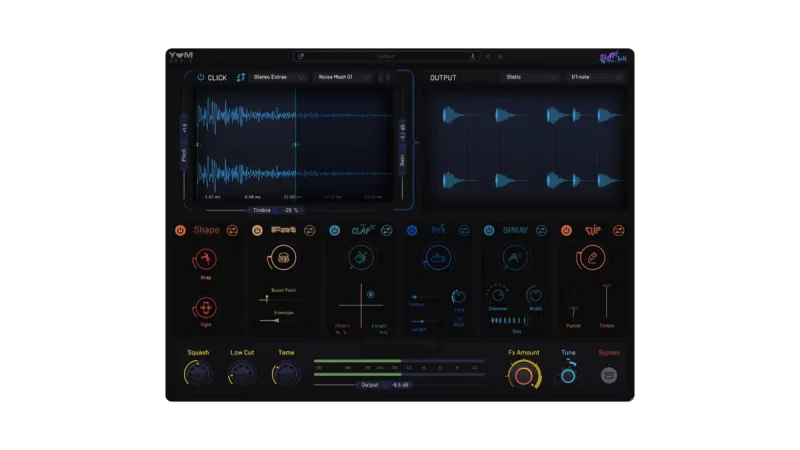Expand the Static output mode dropdown
800x450 pixels.
click(x=530, y=77)
